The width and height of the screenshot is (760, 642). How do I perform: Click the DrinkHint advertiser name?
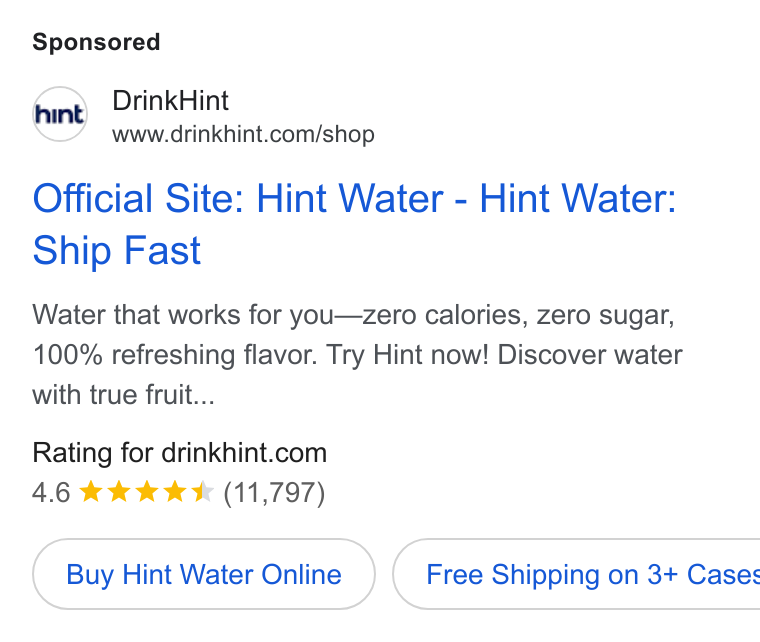click(170, 101)
